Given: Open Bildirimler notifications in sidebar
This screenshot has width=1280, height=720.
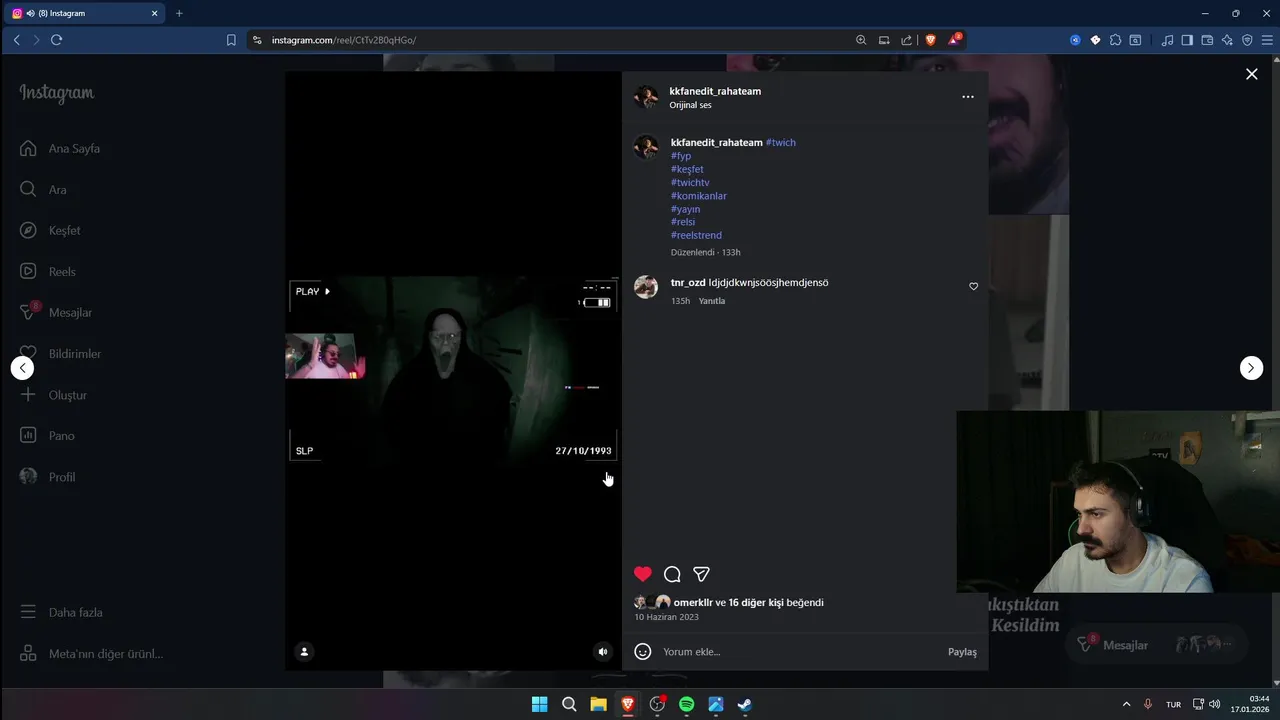Looking at the screenshot, I should [x=60, y=354].
